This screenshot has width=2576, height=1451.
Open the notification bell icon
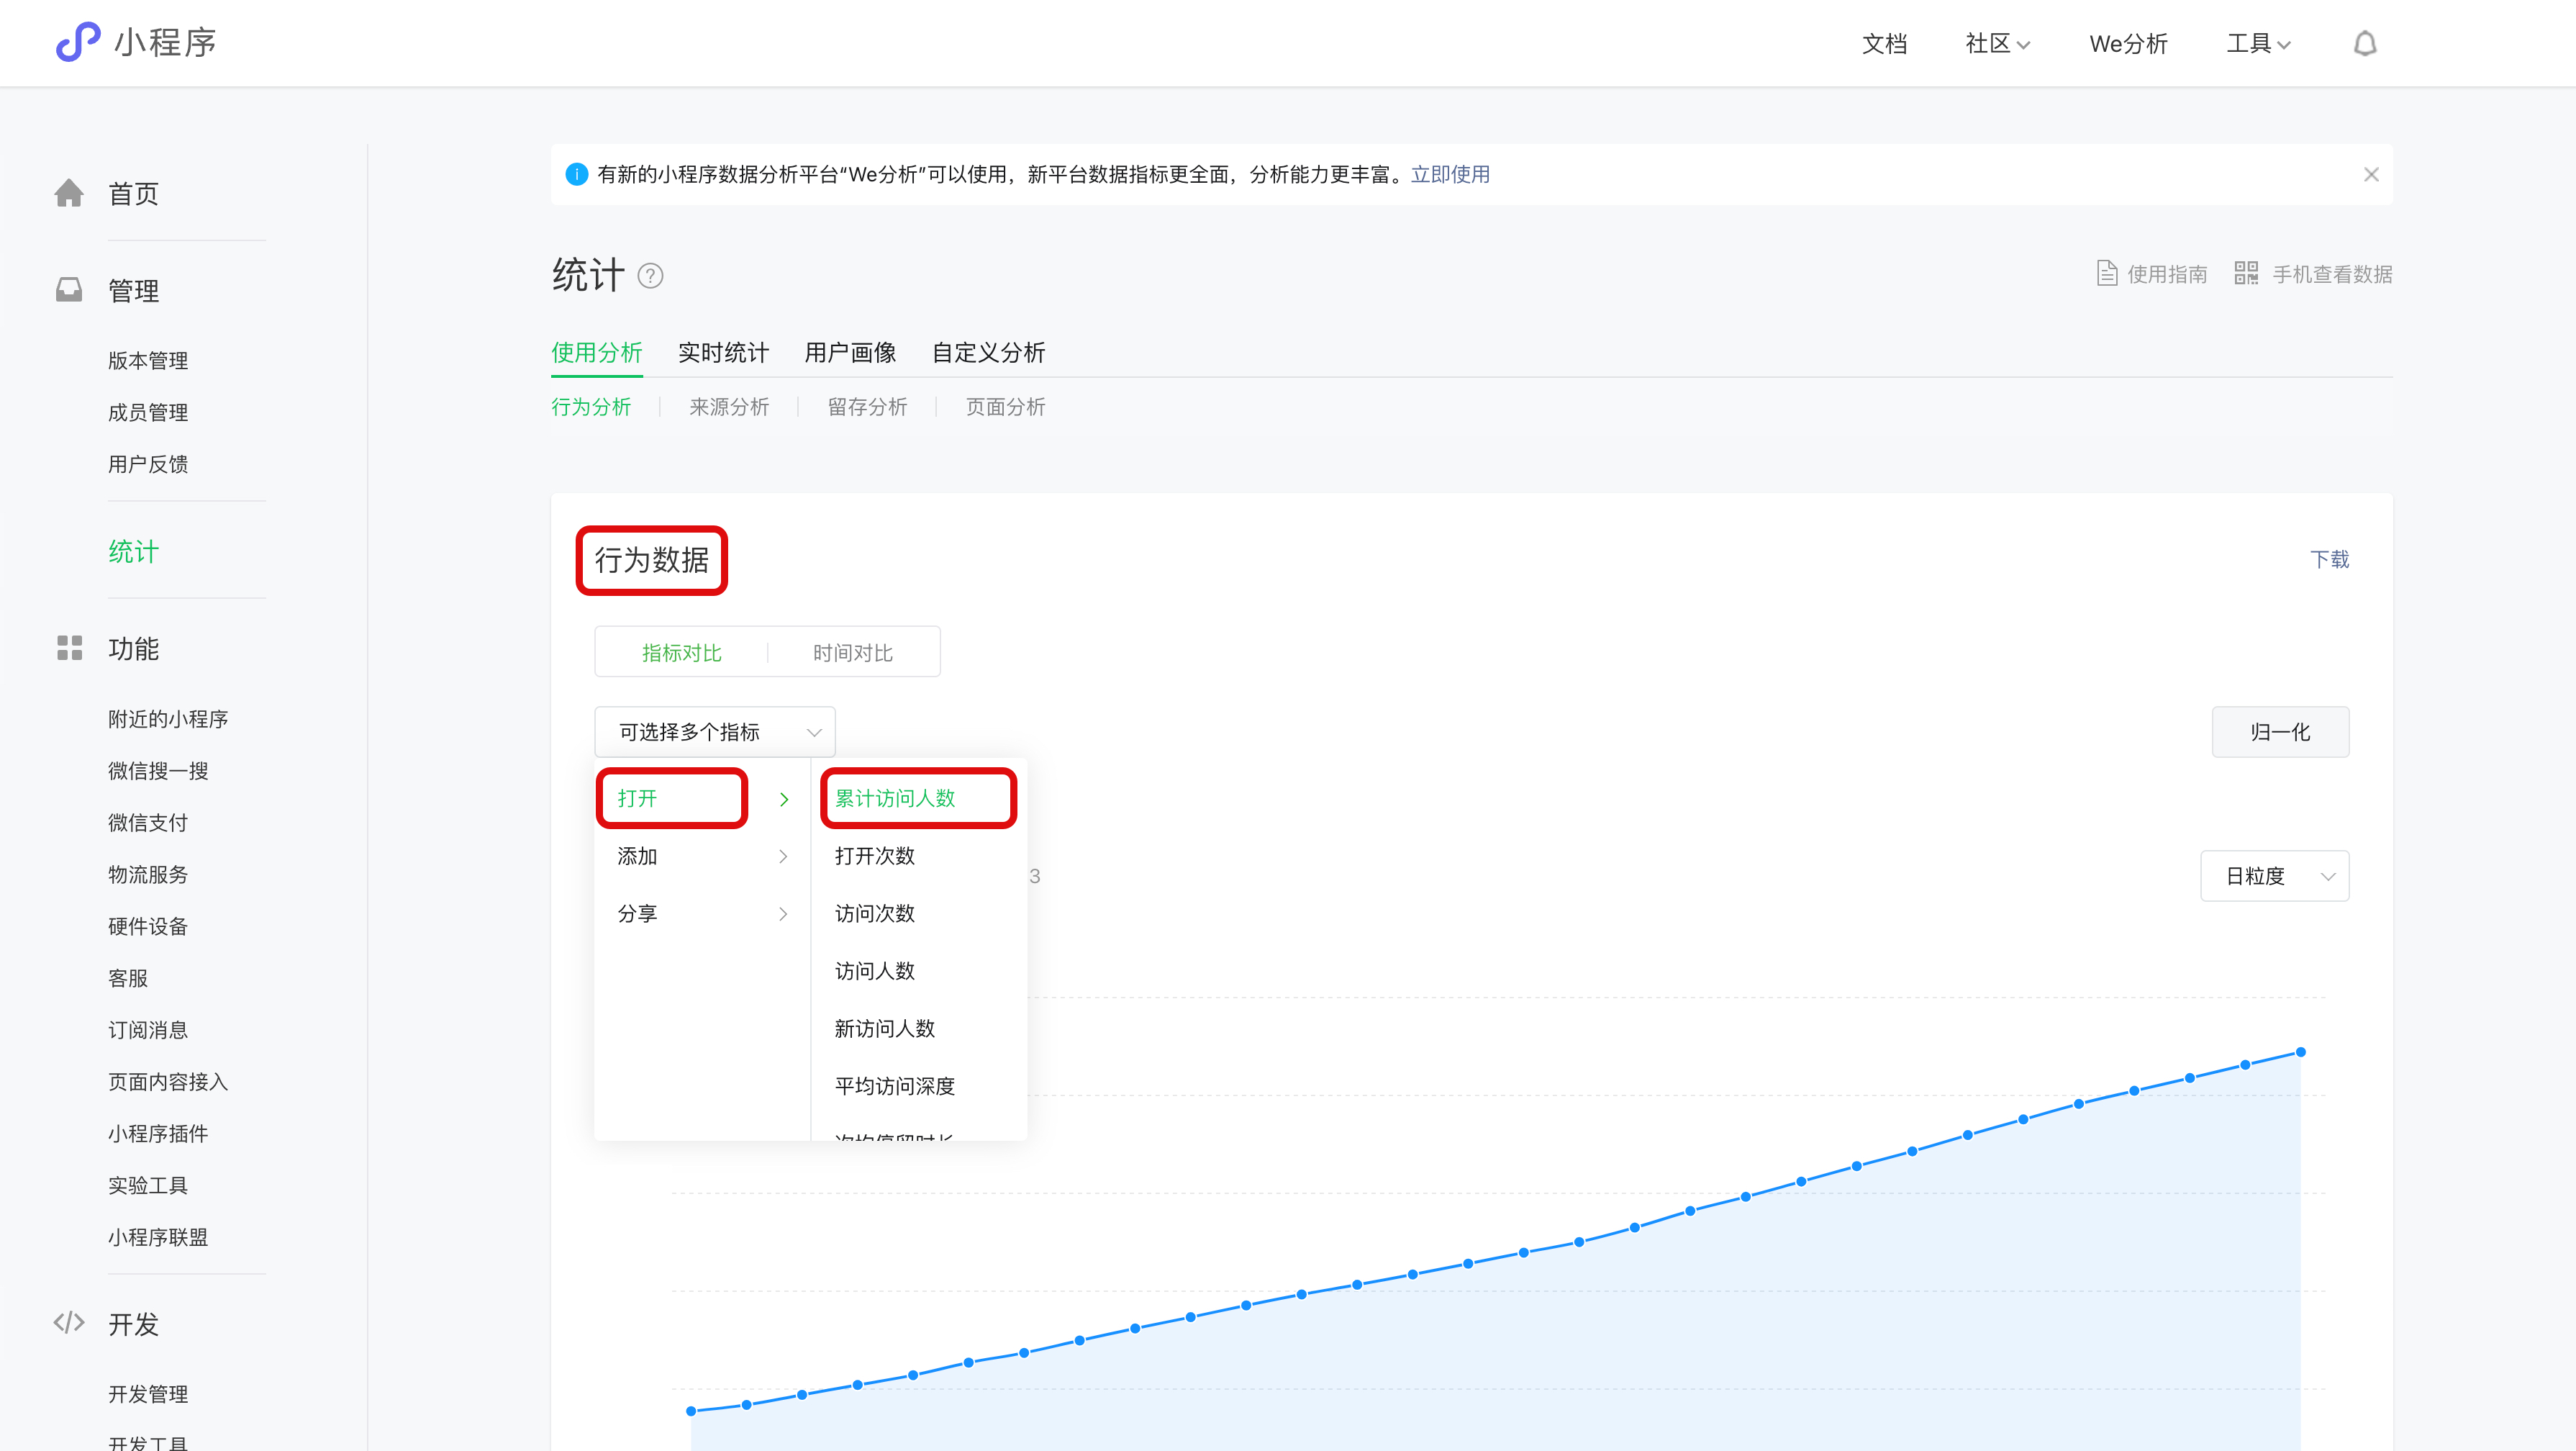pyautogui.click(x=2364, y=43)
